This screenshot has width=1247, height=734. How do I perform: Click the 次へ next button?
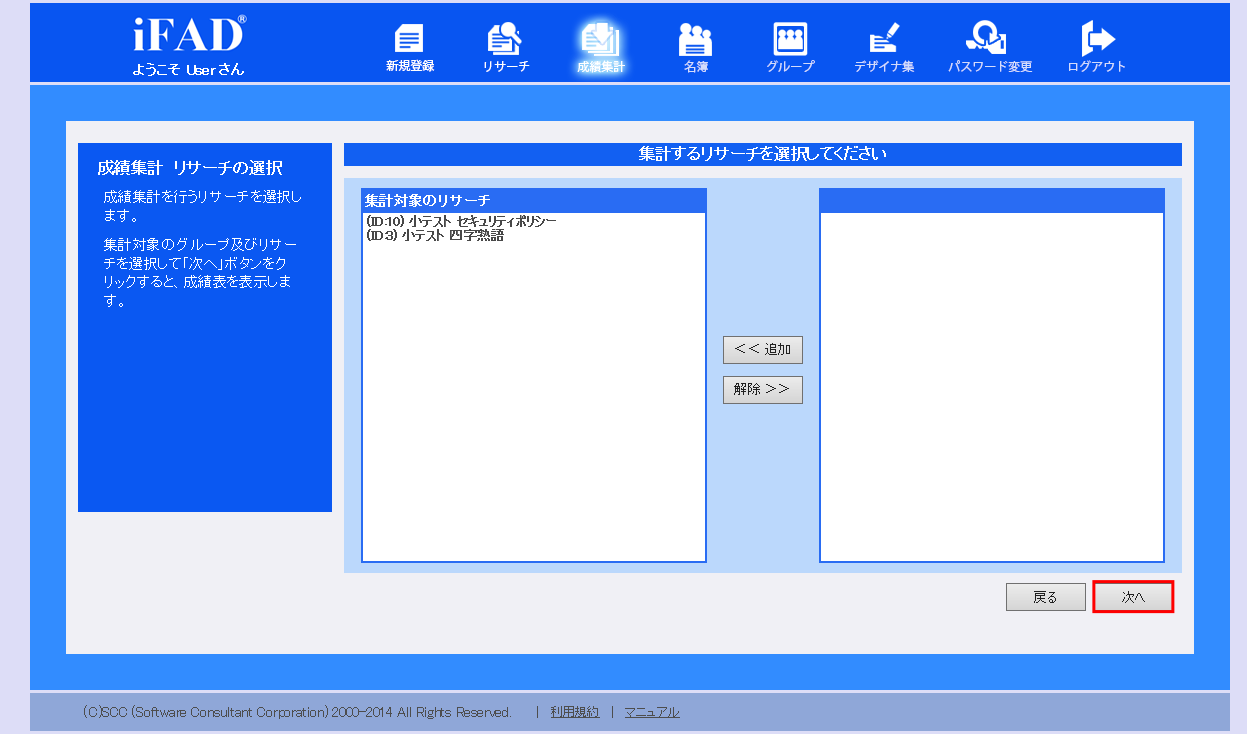(1133, 597)
